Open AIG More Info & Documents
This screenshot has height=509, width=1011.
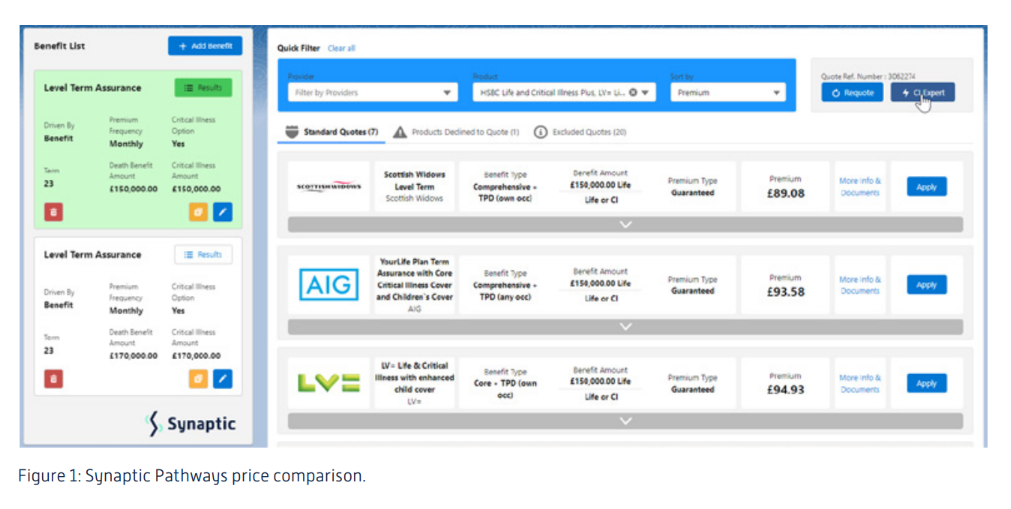pos(860,285)
